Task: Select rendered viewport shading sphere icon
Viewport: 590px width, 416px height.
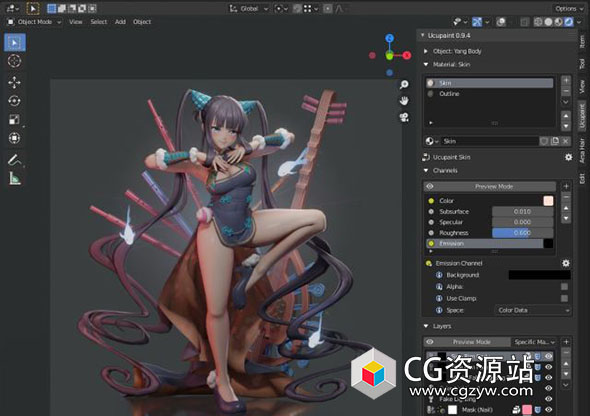Action: click(x=569, y=22)
